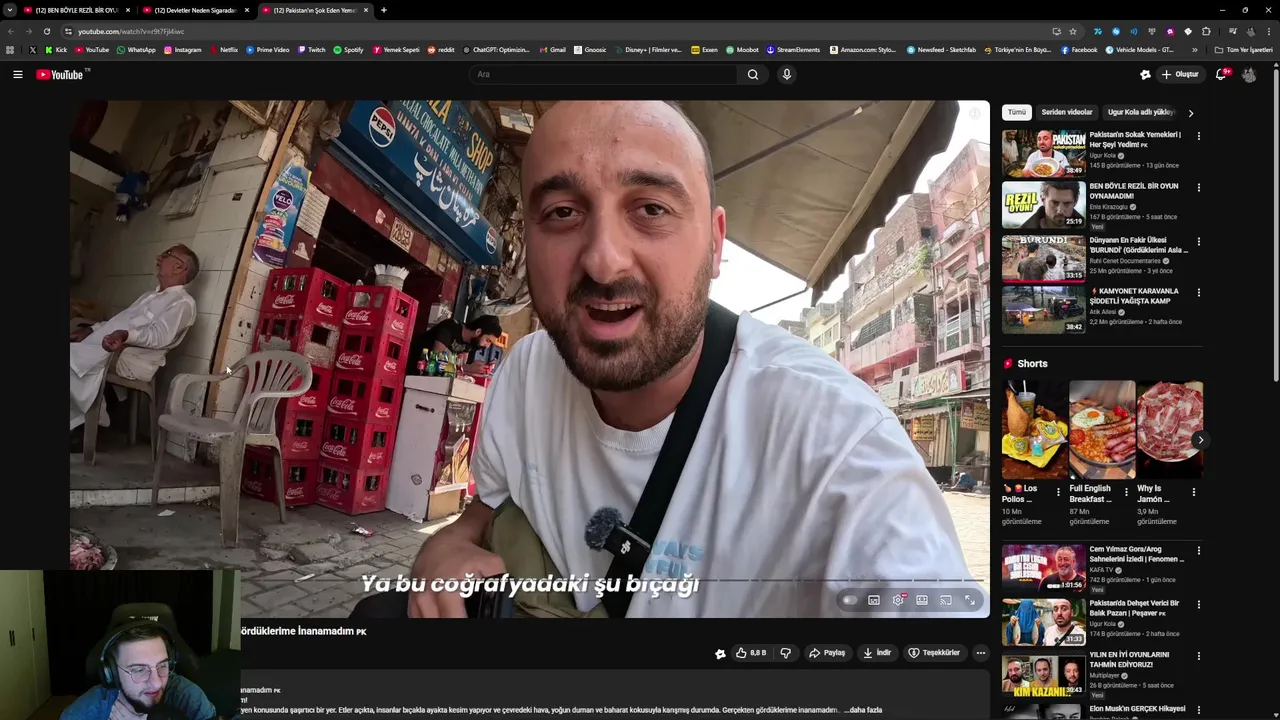Image resolution: width=1280 pixels, height=720 pixels.
Task: Open the reddit bookmark
Action: [x=441, y=49]
